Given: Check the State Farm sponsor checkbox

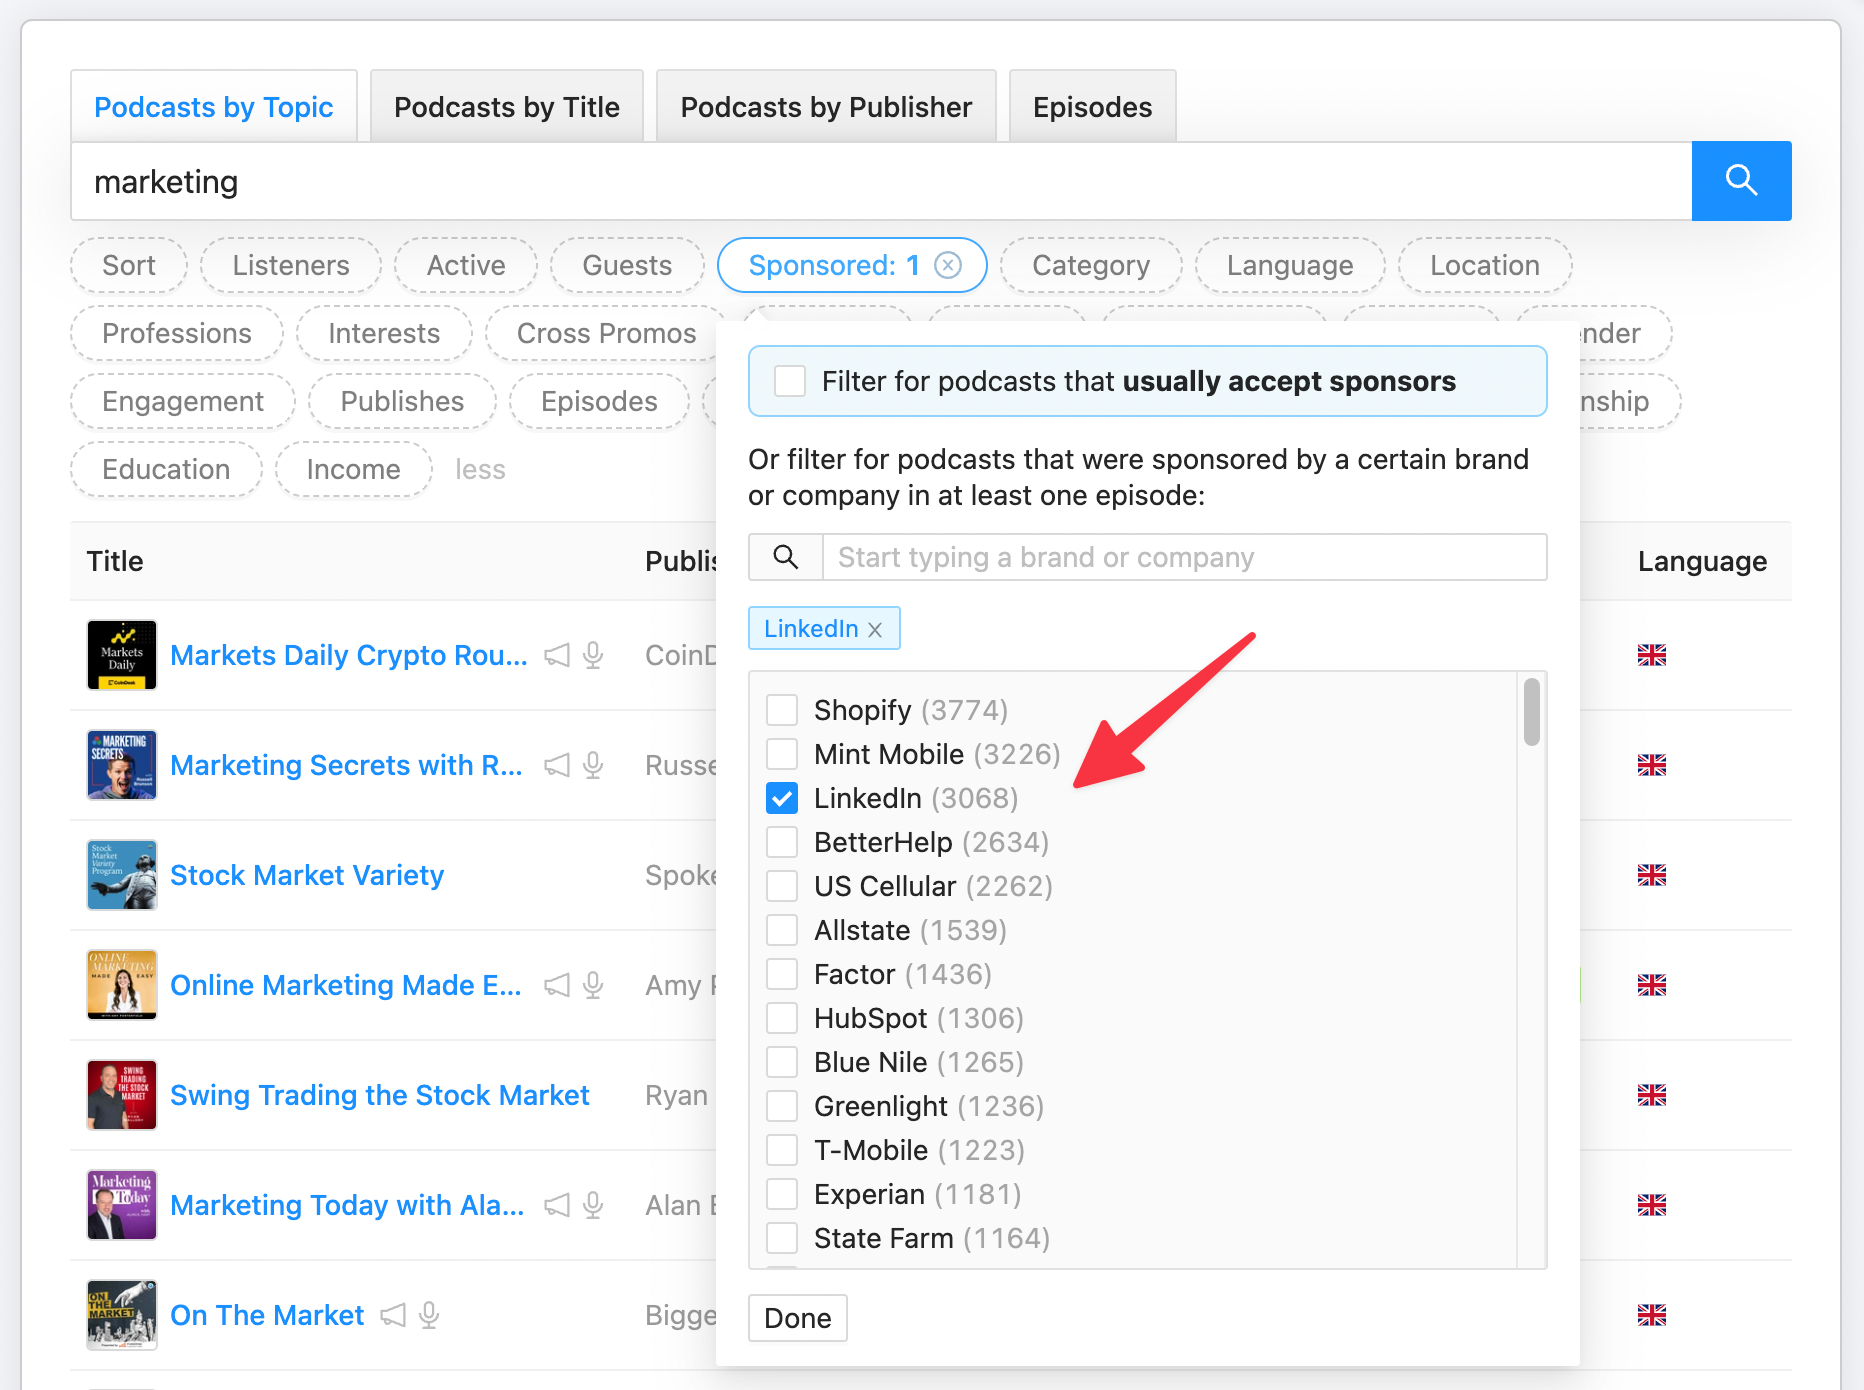Looking at the screenshot, I should point(782,1238).
